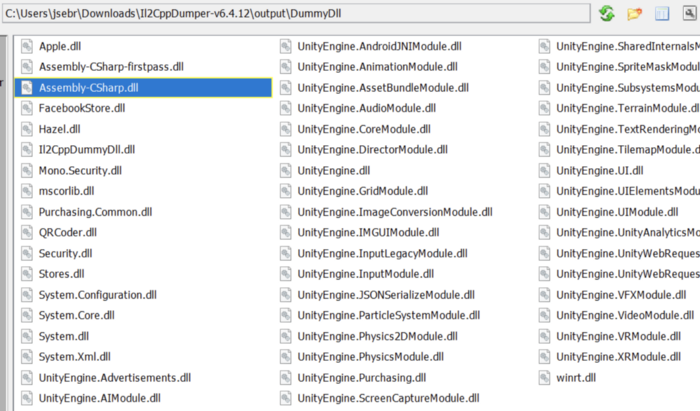Click the file icon beside Mono.Security.dll

click(x=27, y=170)
